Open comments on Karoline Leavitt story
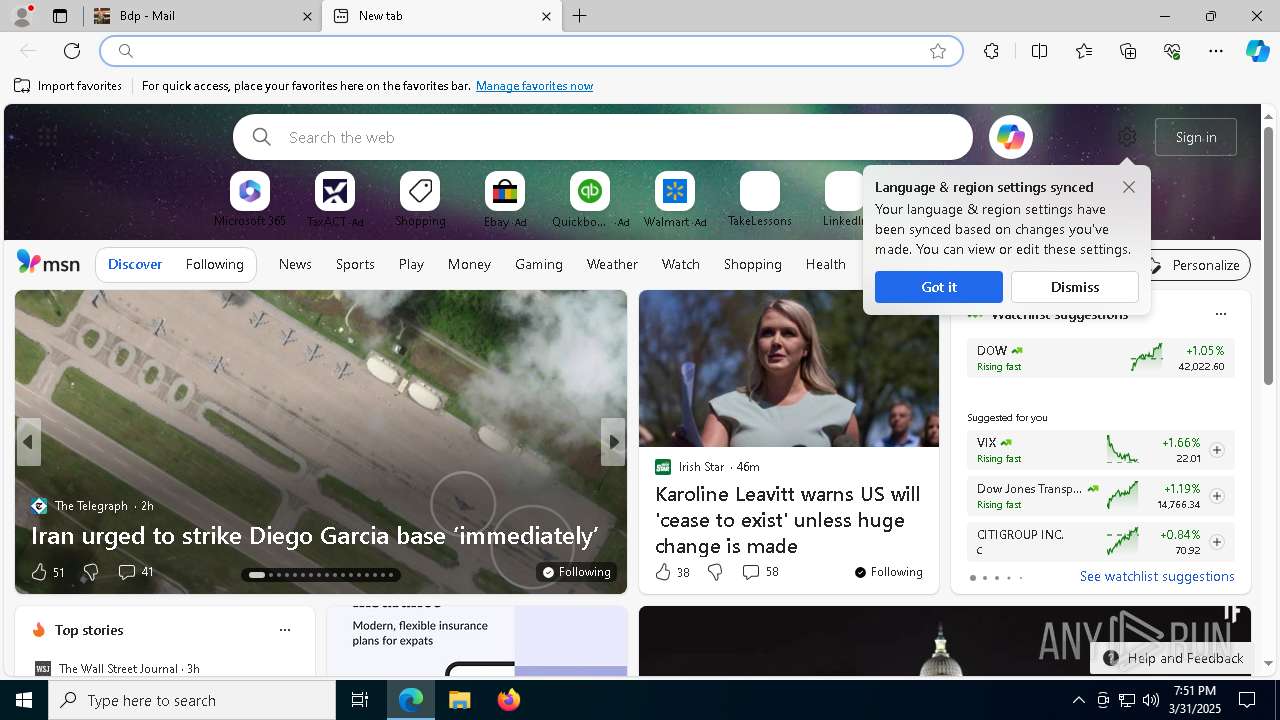 coord(760,572)
